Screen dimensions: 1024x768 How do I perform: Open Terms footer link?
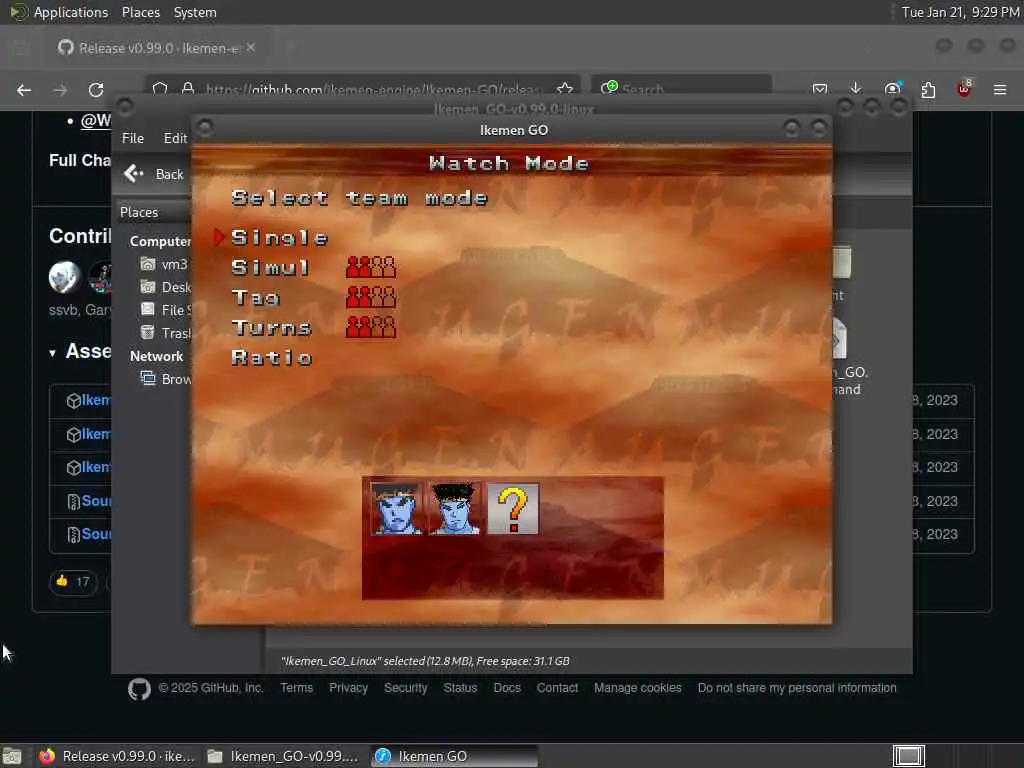pos(296,688)
